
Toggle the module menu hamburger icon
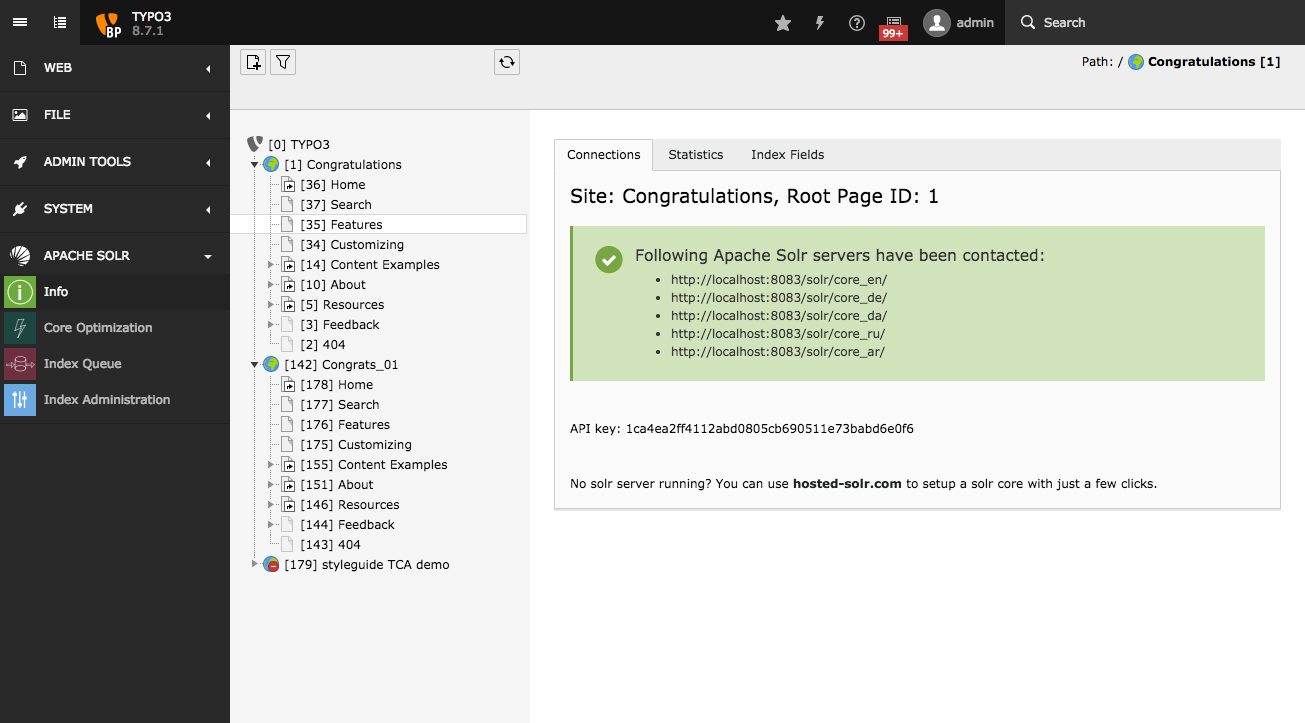pyautogui.click(x=20, y=22)
